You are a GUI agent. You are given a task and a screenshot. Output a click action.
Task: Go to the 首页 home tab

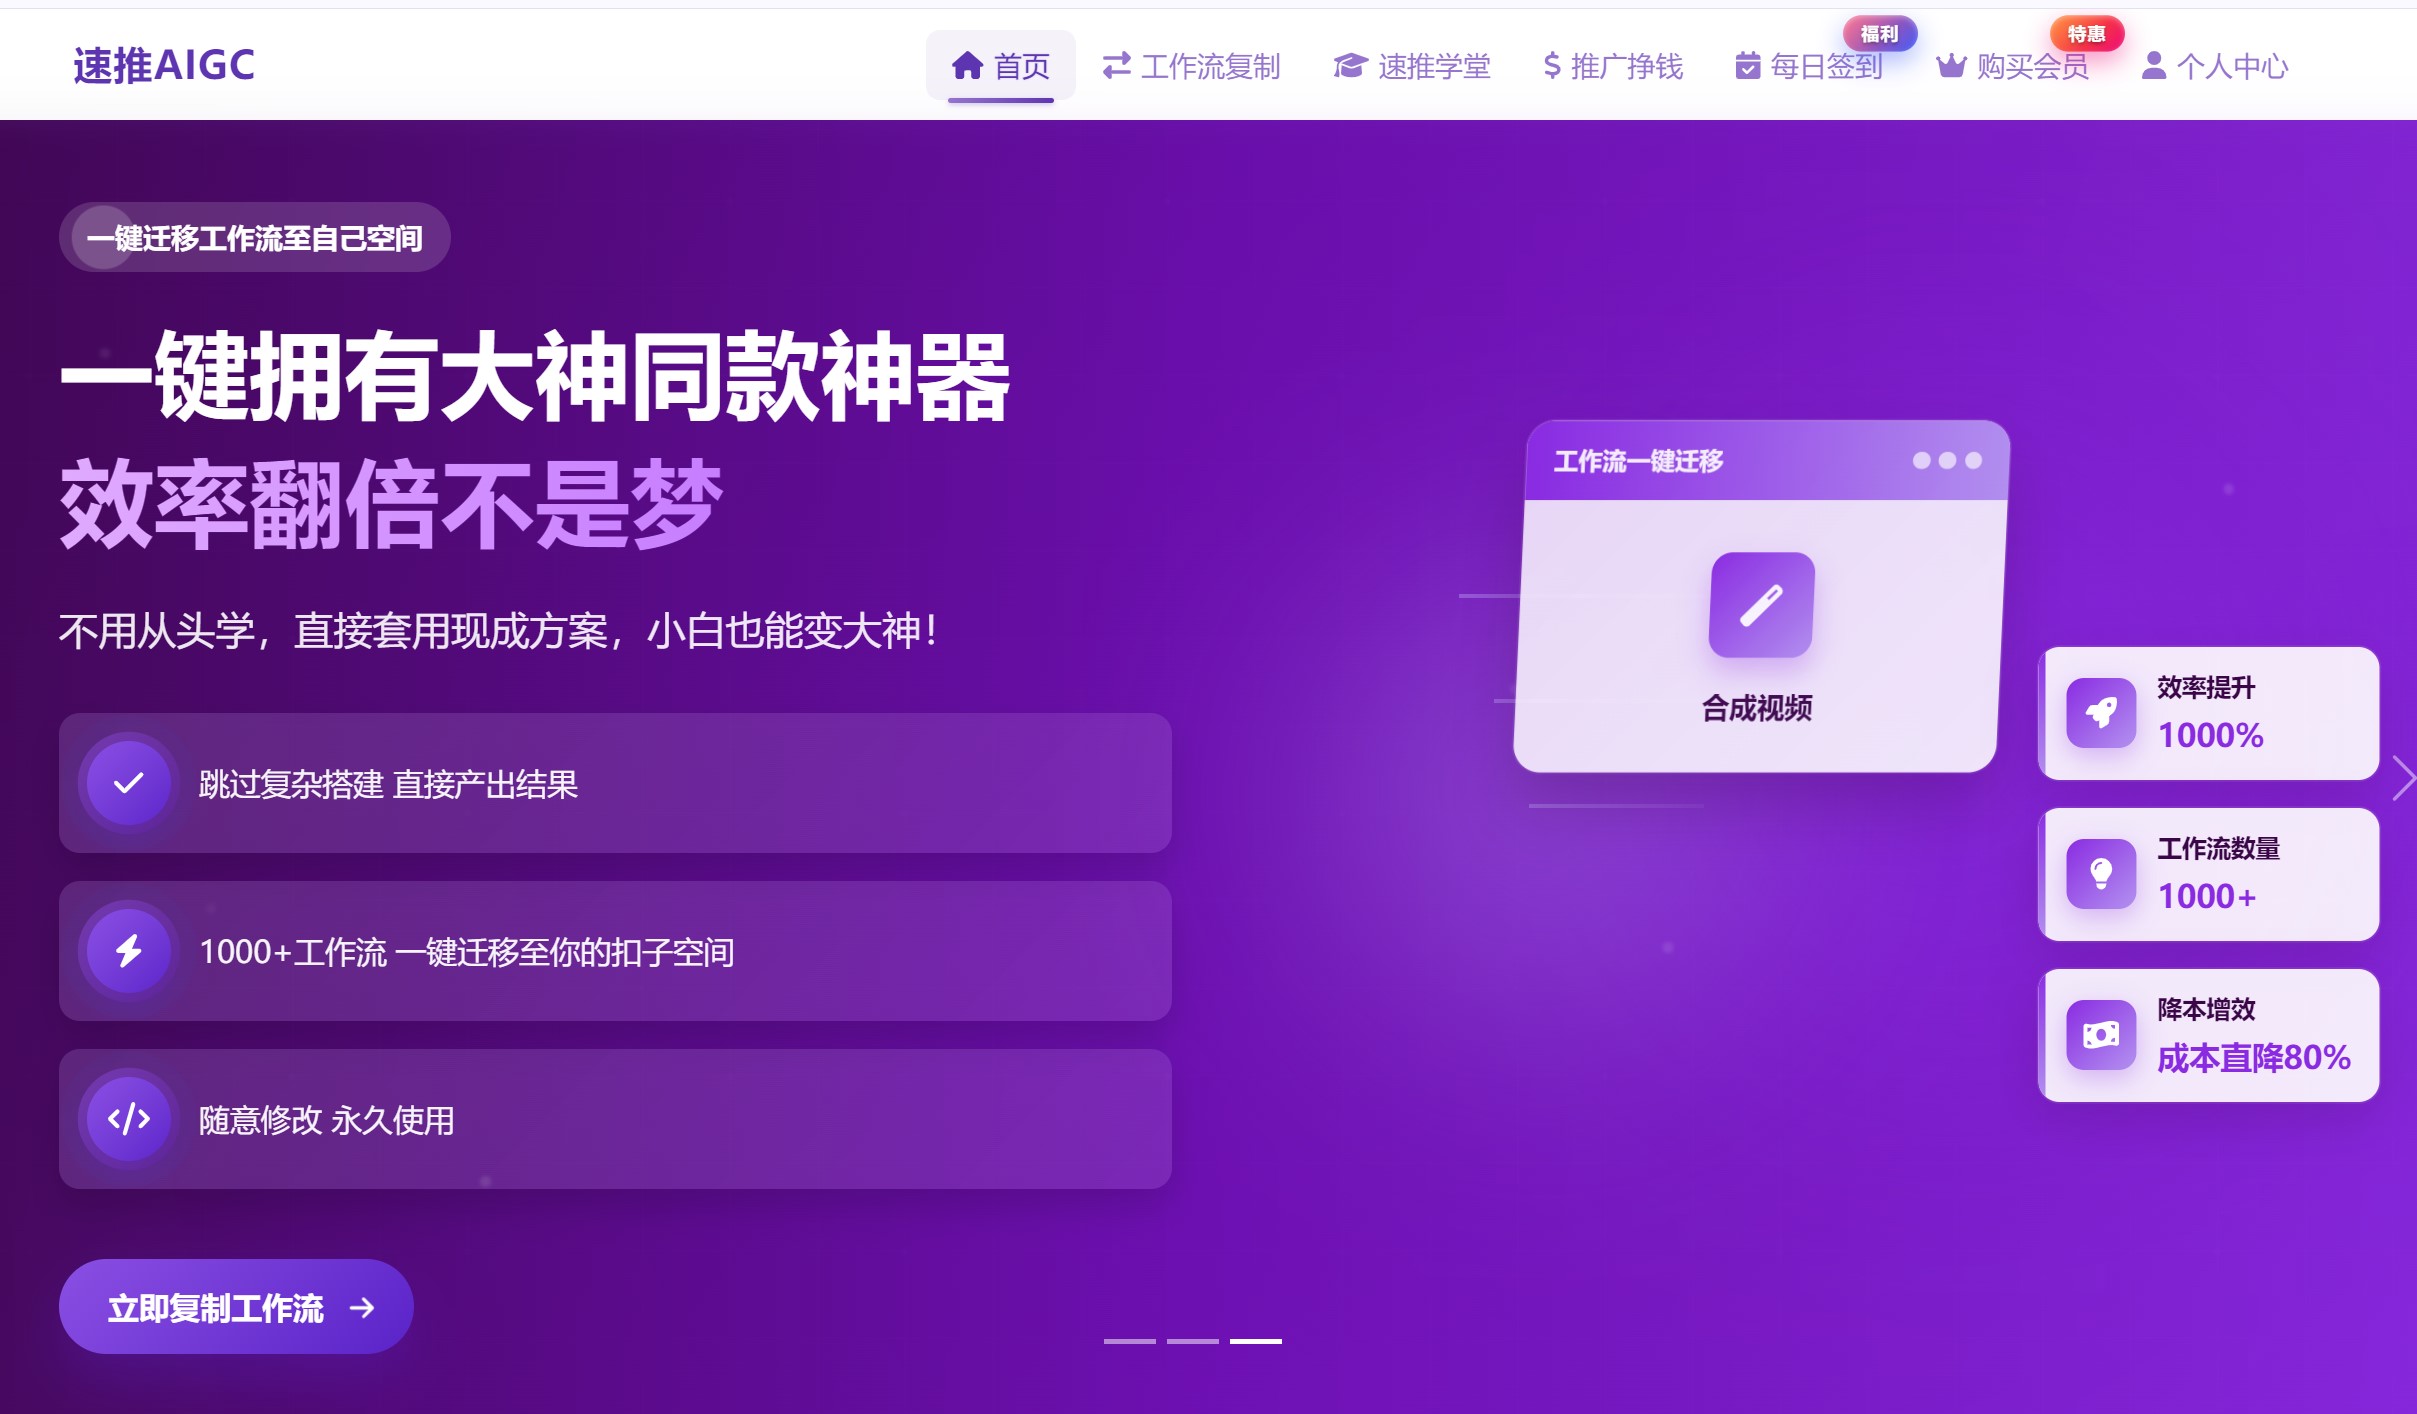click(1000, 66)
